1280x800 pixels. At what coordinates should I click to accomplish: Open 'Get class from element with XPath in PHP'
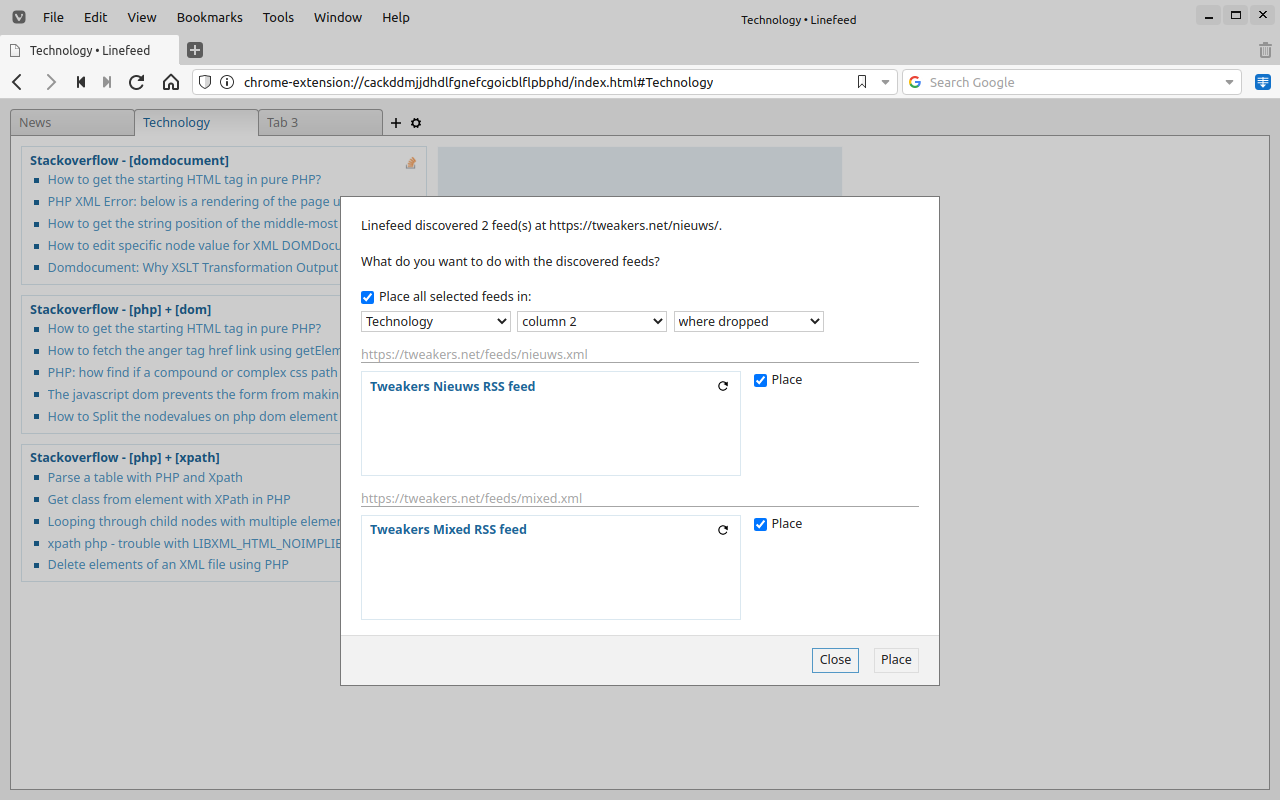pyautogui.click(x=169, y=500)
